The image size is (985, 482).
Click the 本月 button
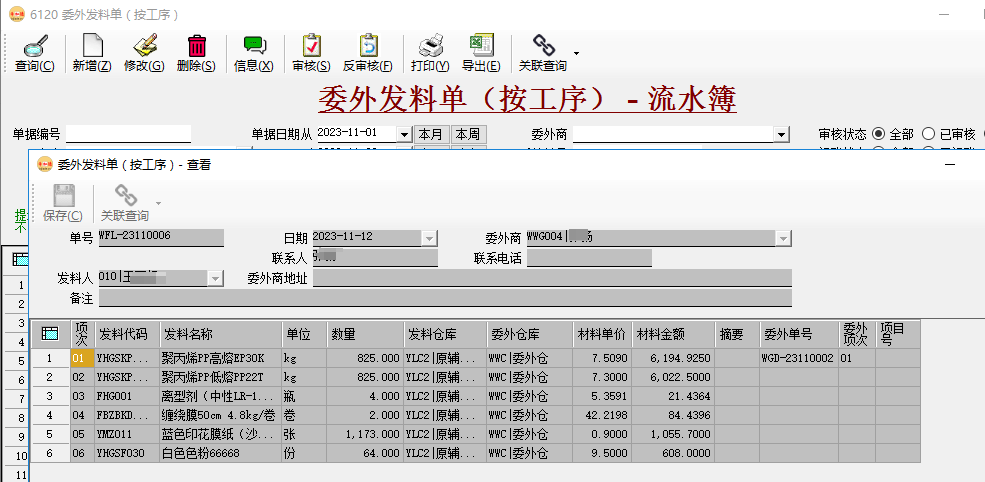[x=431, y=134]
